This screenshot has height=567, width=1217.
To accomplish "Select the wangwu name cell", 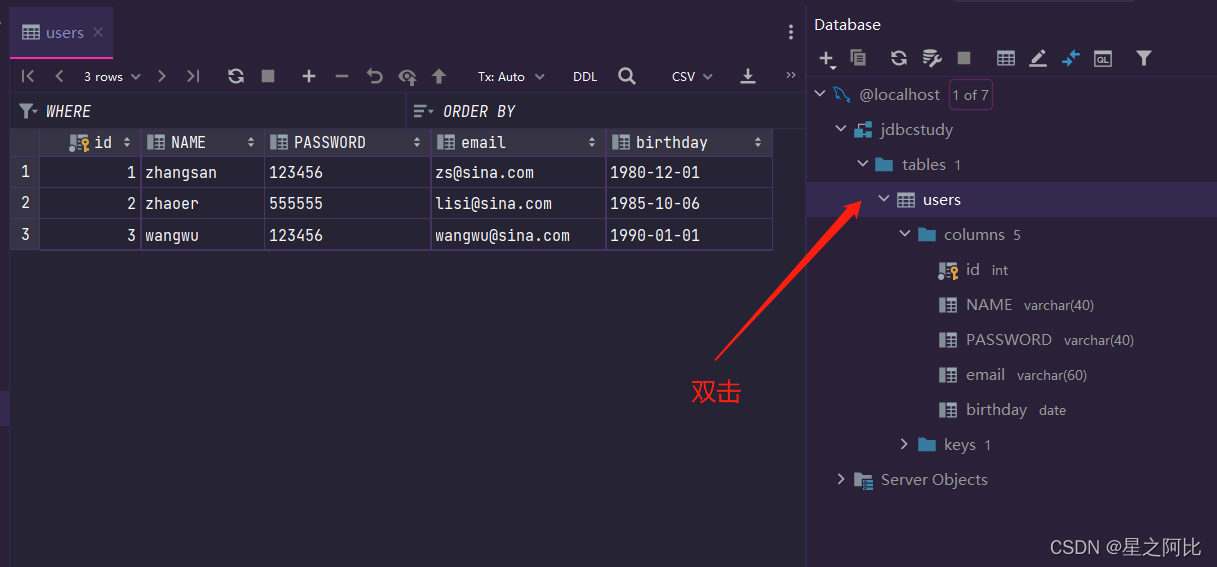I will click(x=202, y=236).
